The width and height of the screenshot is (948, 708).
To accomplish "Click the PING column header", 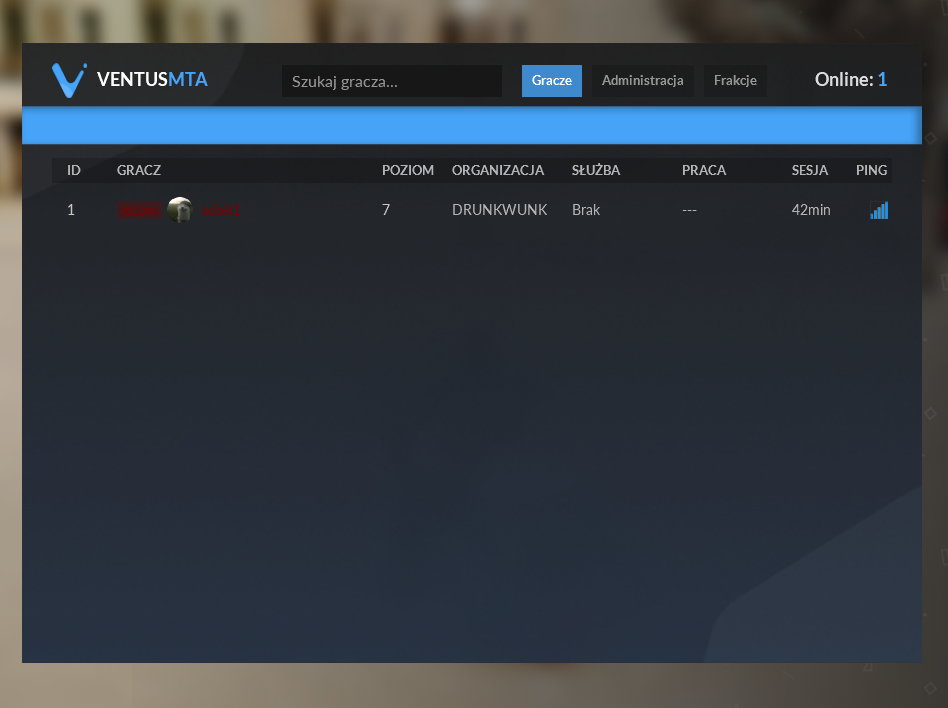I will [871, 170].
